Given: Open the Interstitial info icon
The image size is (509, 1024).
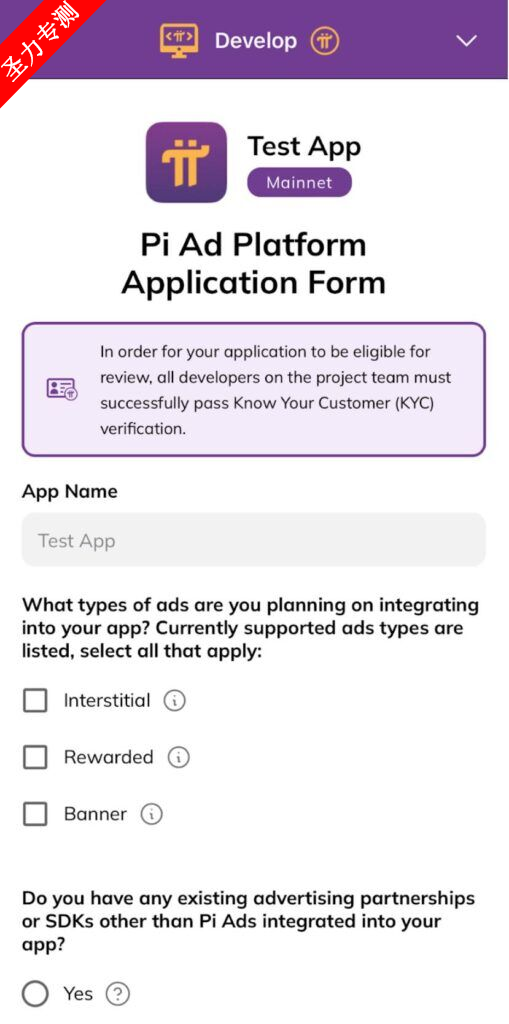Looking at the screenshot, I should pos(174,701).
